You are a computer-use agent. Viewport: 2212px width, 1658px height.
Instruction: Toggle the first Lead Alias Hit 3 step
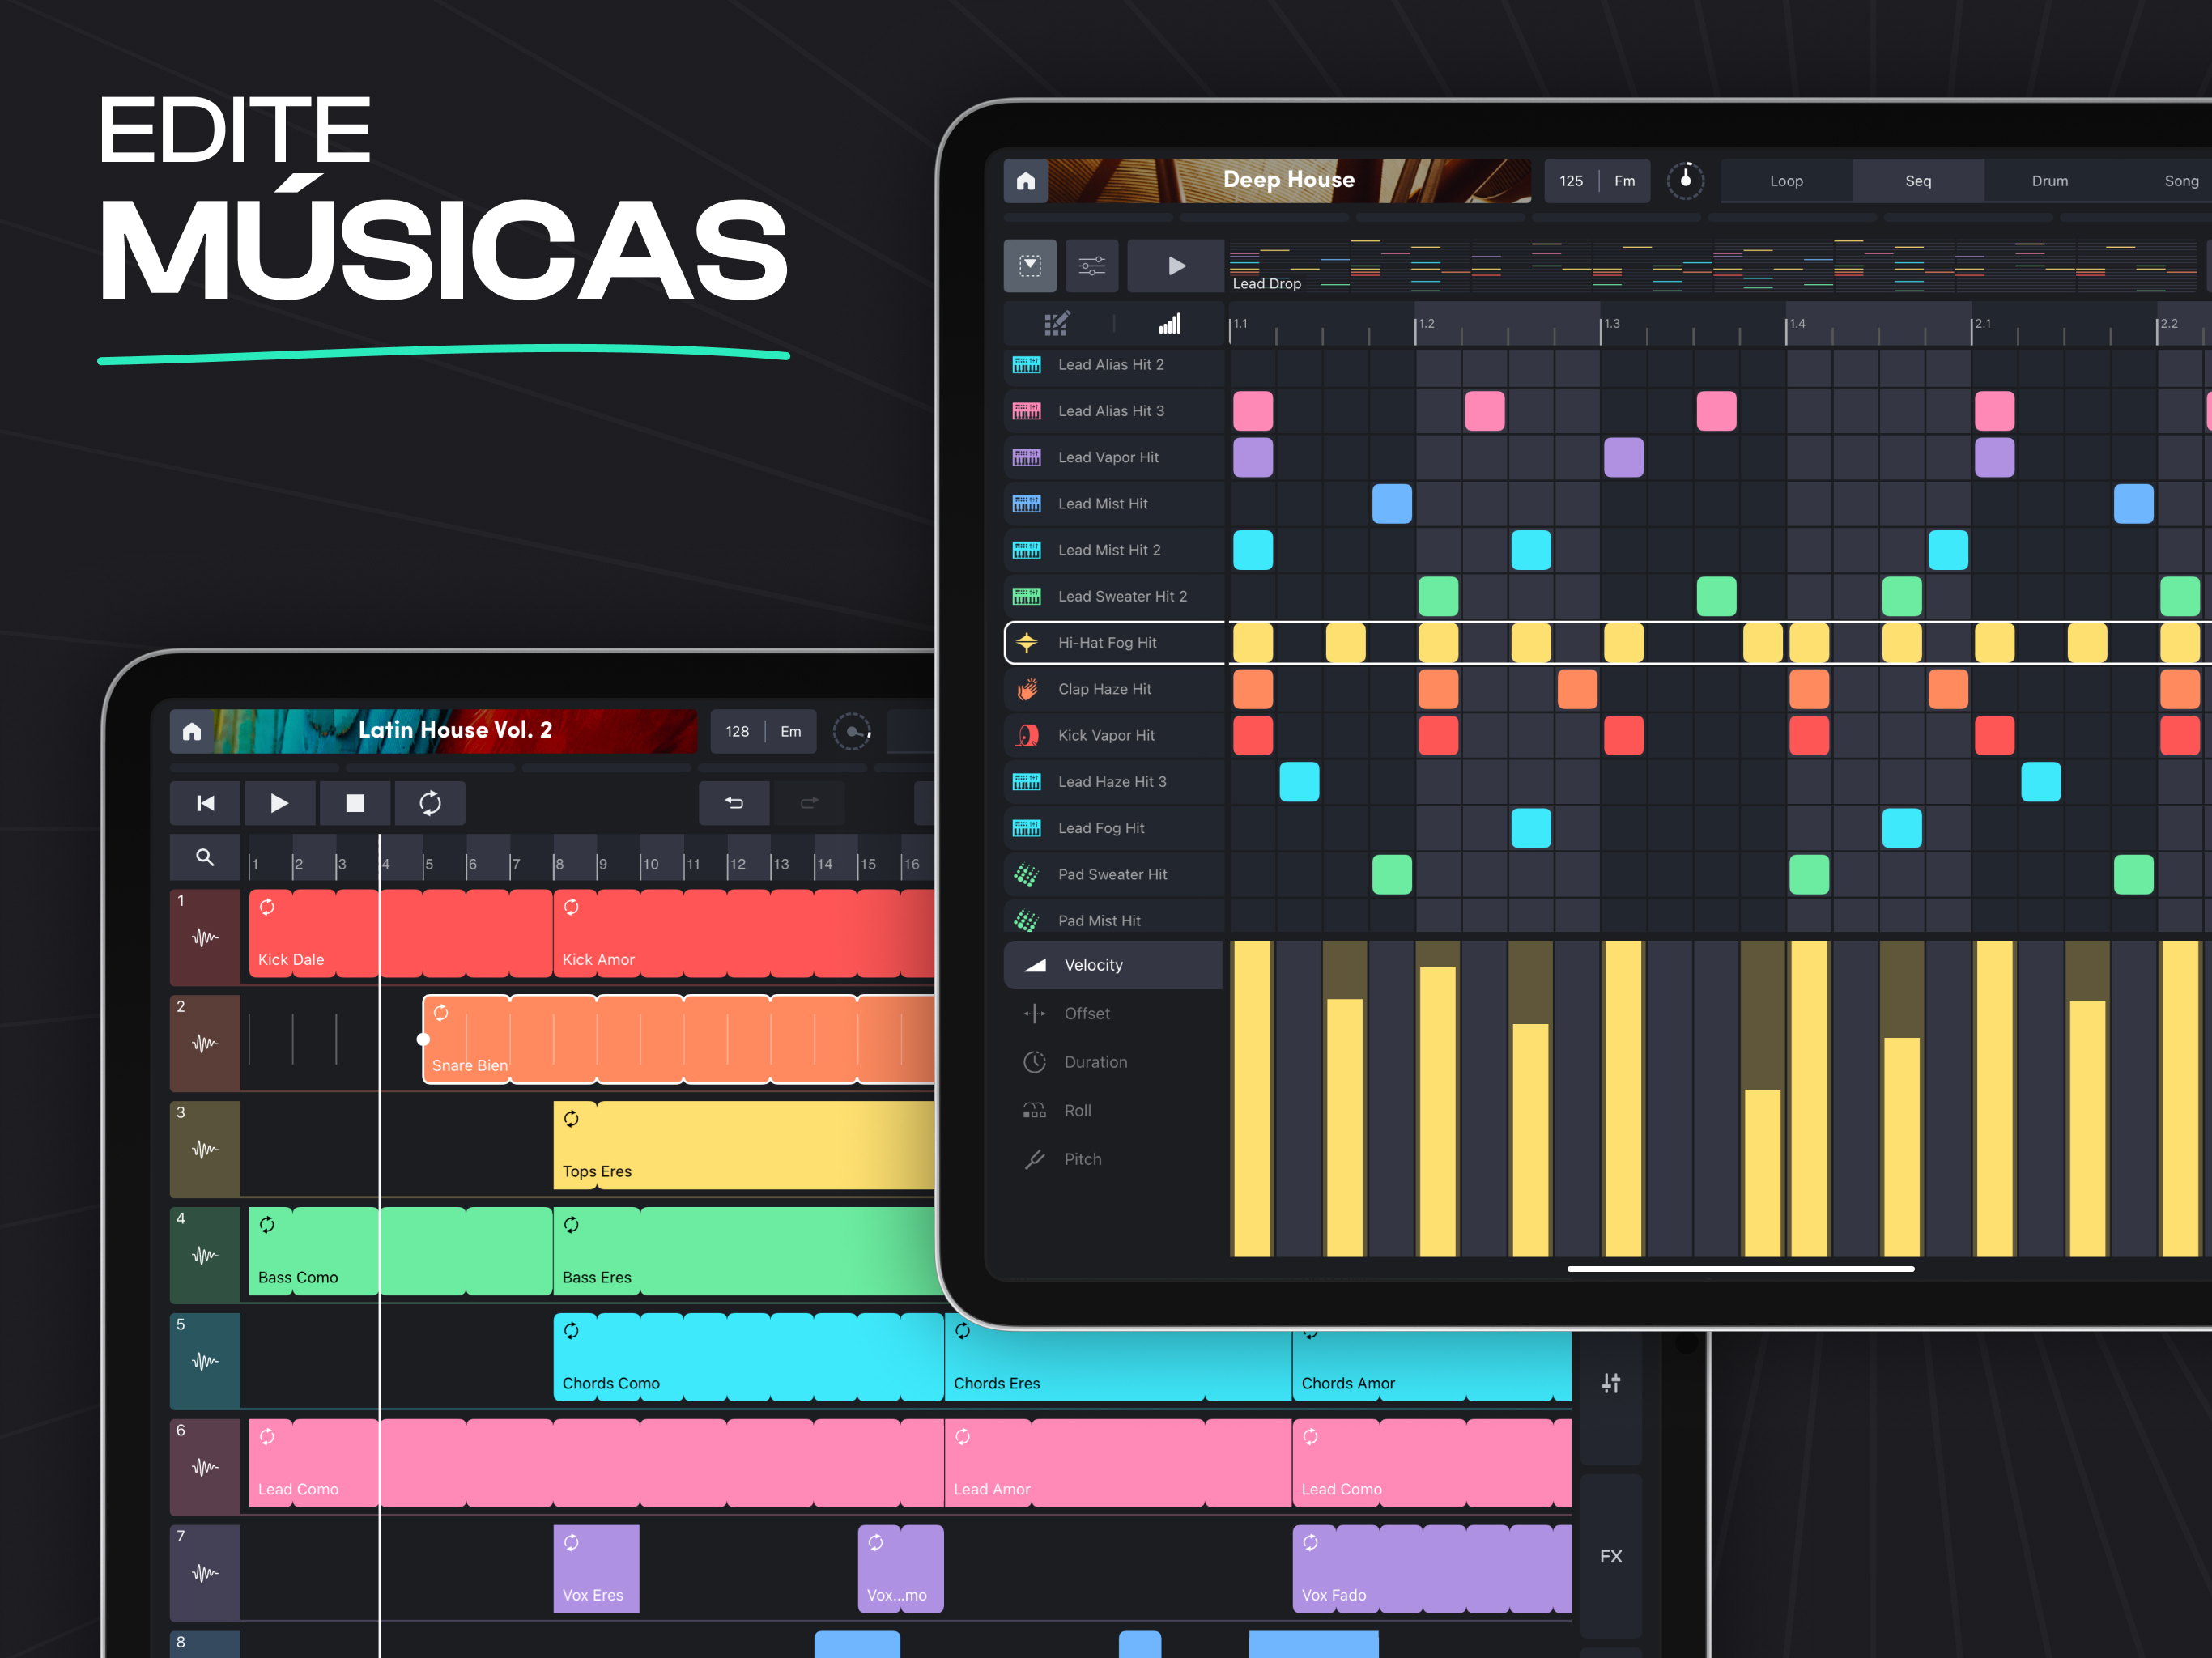click(x=1253, y=411)
